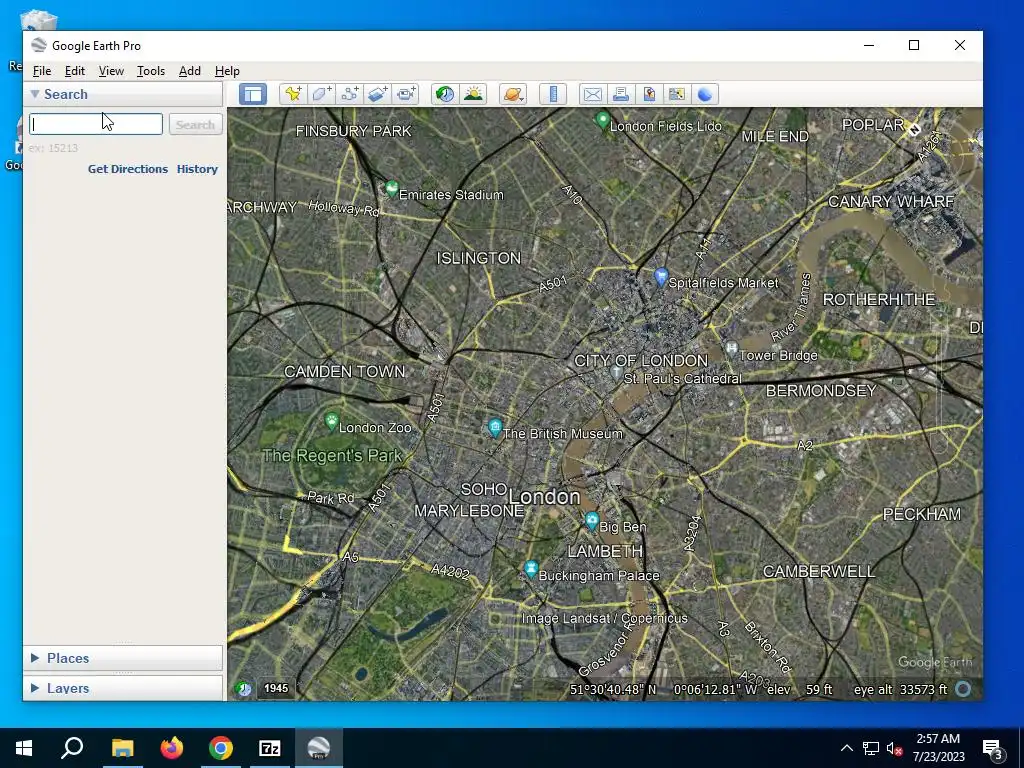The image size is (1024, 768).
Task: Click the CANARY WHARF map label
Action: [891, 202]
